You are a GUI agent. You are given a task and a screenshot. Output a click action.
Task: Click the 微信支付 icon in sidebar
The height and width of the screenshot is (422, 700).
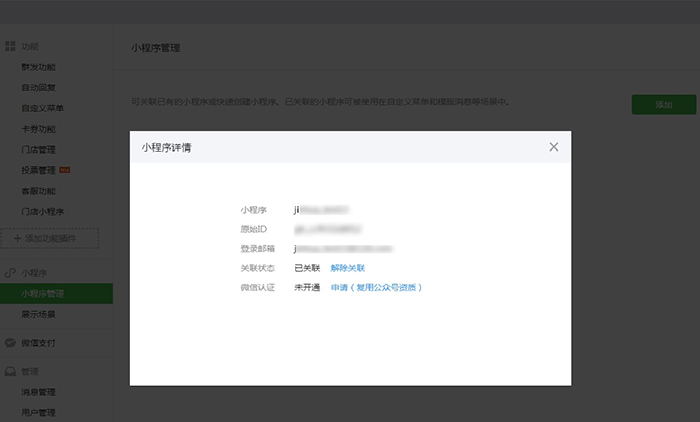[x=10, y=343]
